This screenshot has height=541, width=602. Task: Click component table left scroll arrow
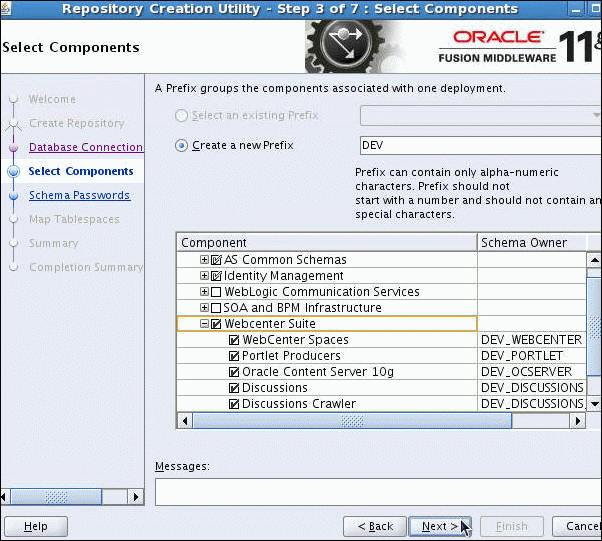tap(185, 421)
